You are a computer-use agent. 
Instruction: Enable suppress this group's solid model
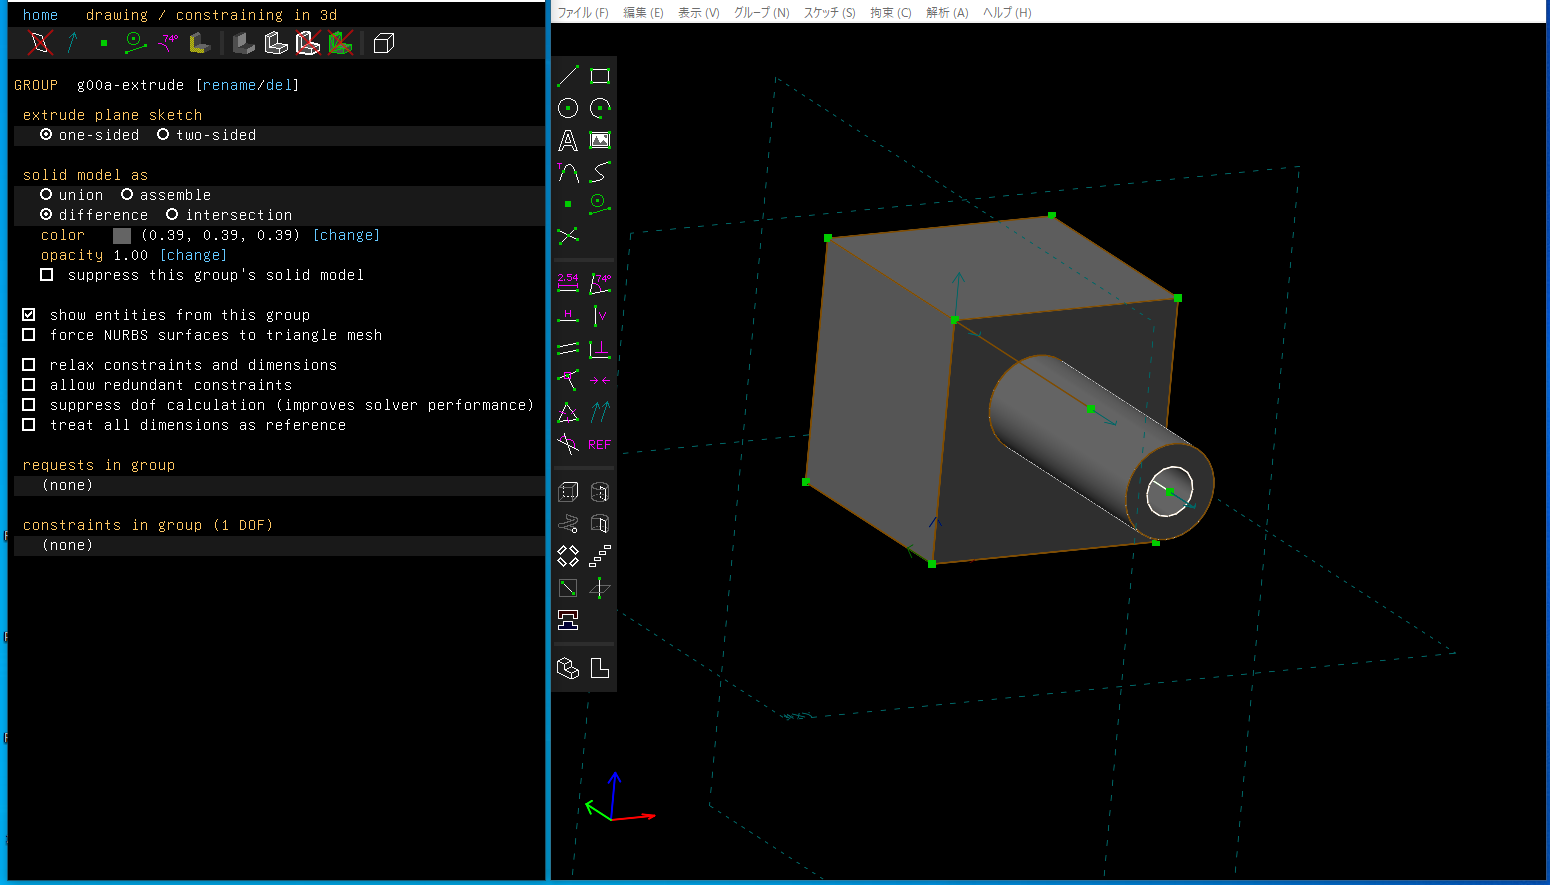(x=46, y=275)
